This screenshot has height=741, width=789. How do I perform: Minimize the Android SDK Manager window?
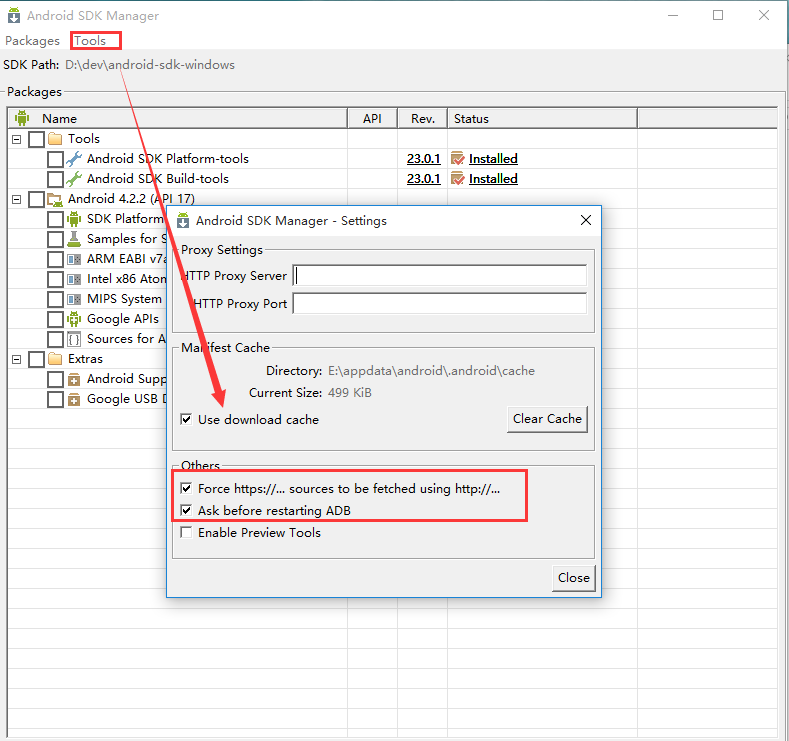tap(673, 16)
